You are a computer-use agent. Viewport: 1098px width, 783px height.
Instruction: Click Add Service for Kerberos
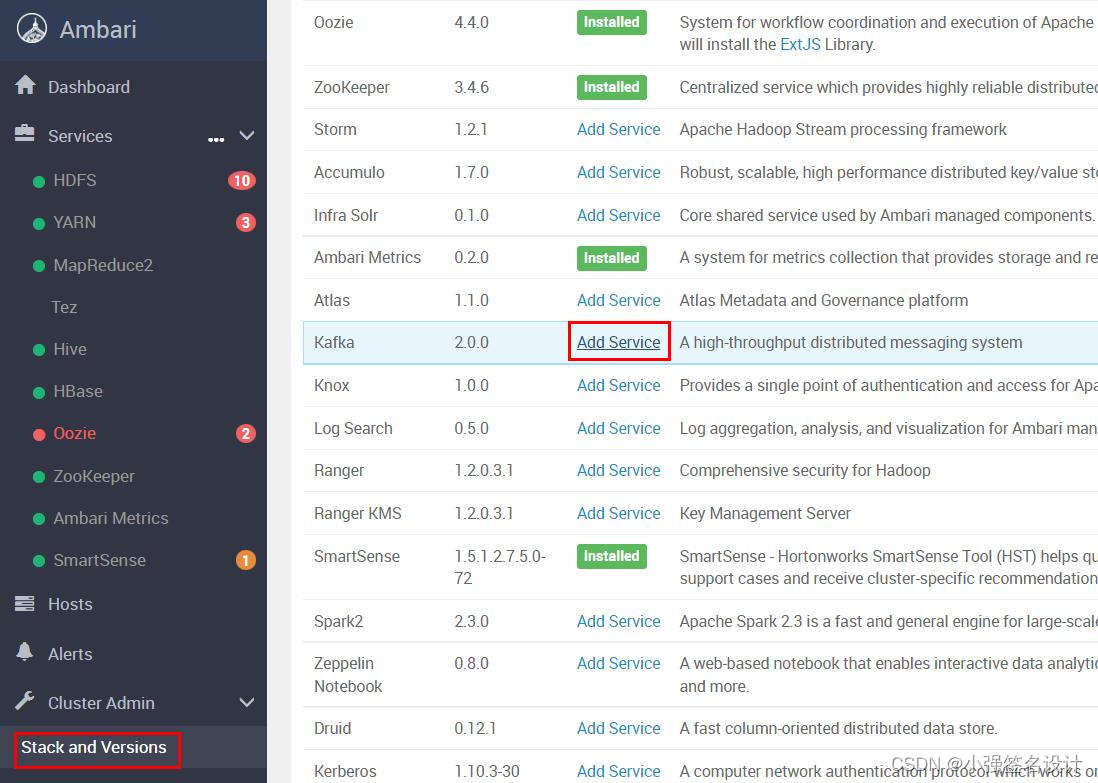click(618, 771)
